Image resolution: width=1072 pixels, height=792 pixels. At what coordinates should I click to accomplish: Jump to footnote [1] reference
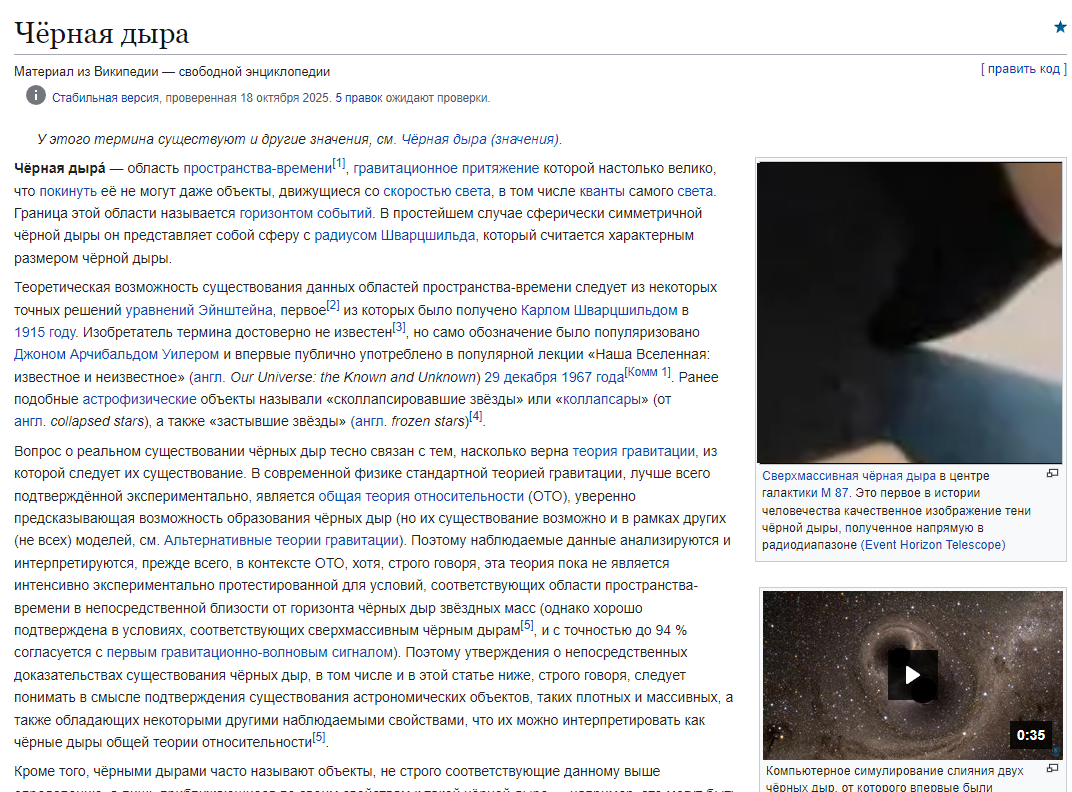339,163
